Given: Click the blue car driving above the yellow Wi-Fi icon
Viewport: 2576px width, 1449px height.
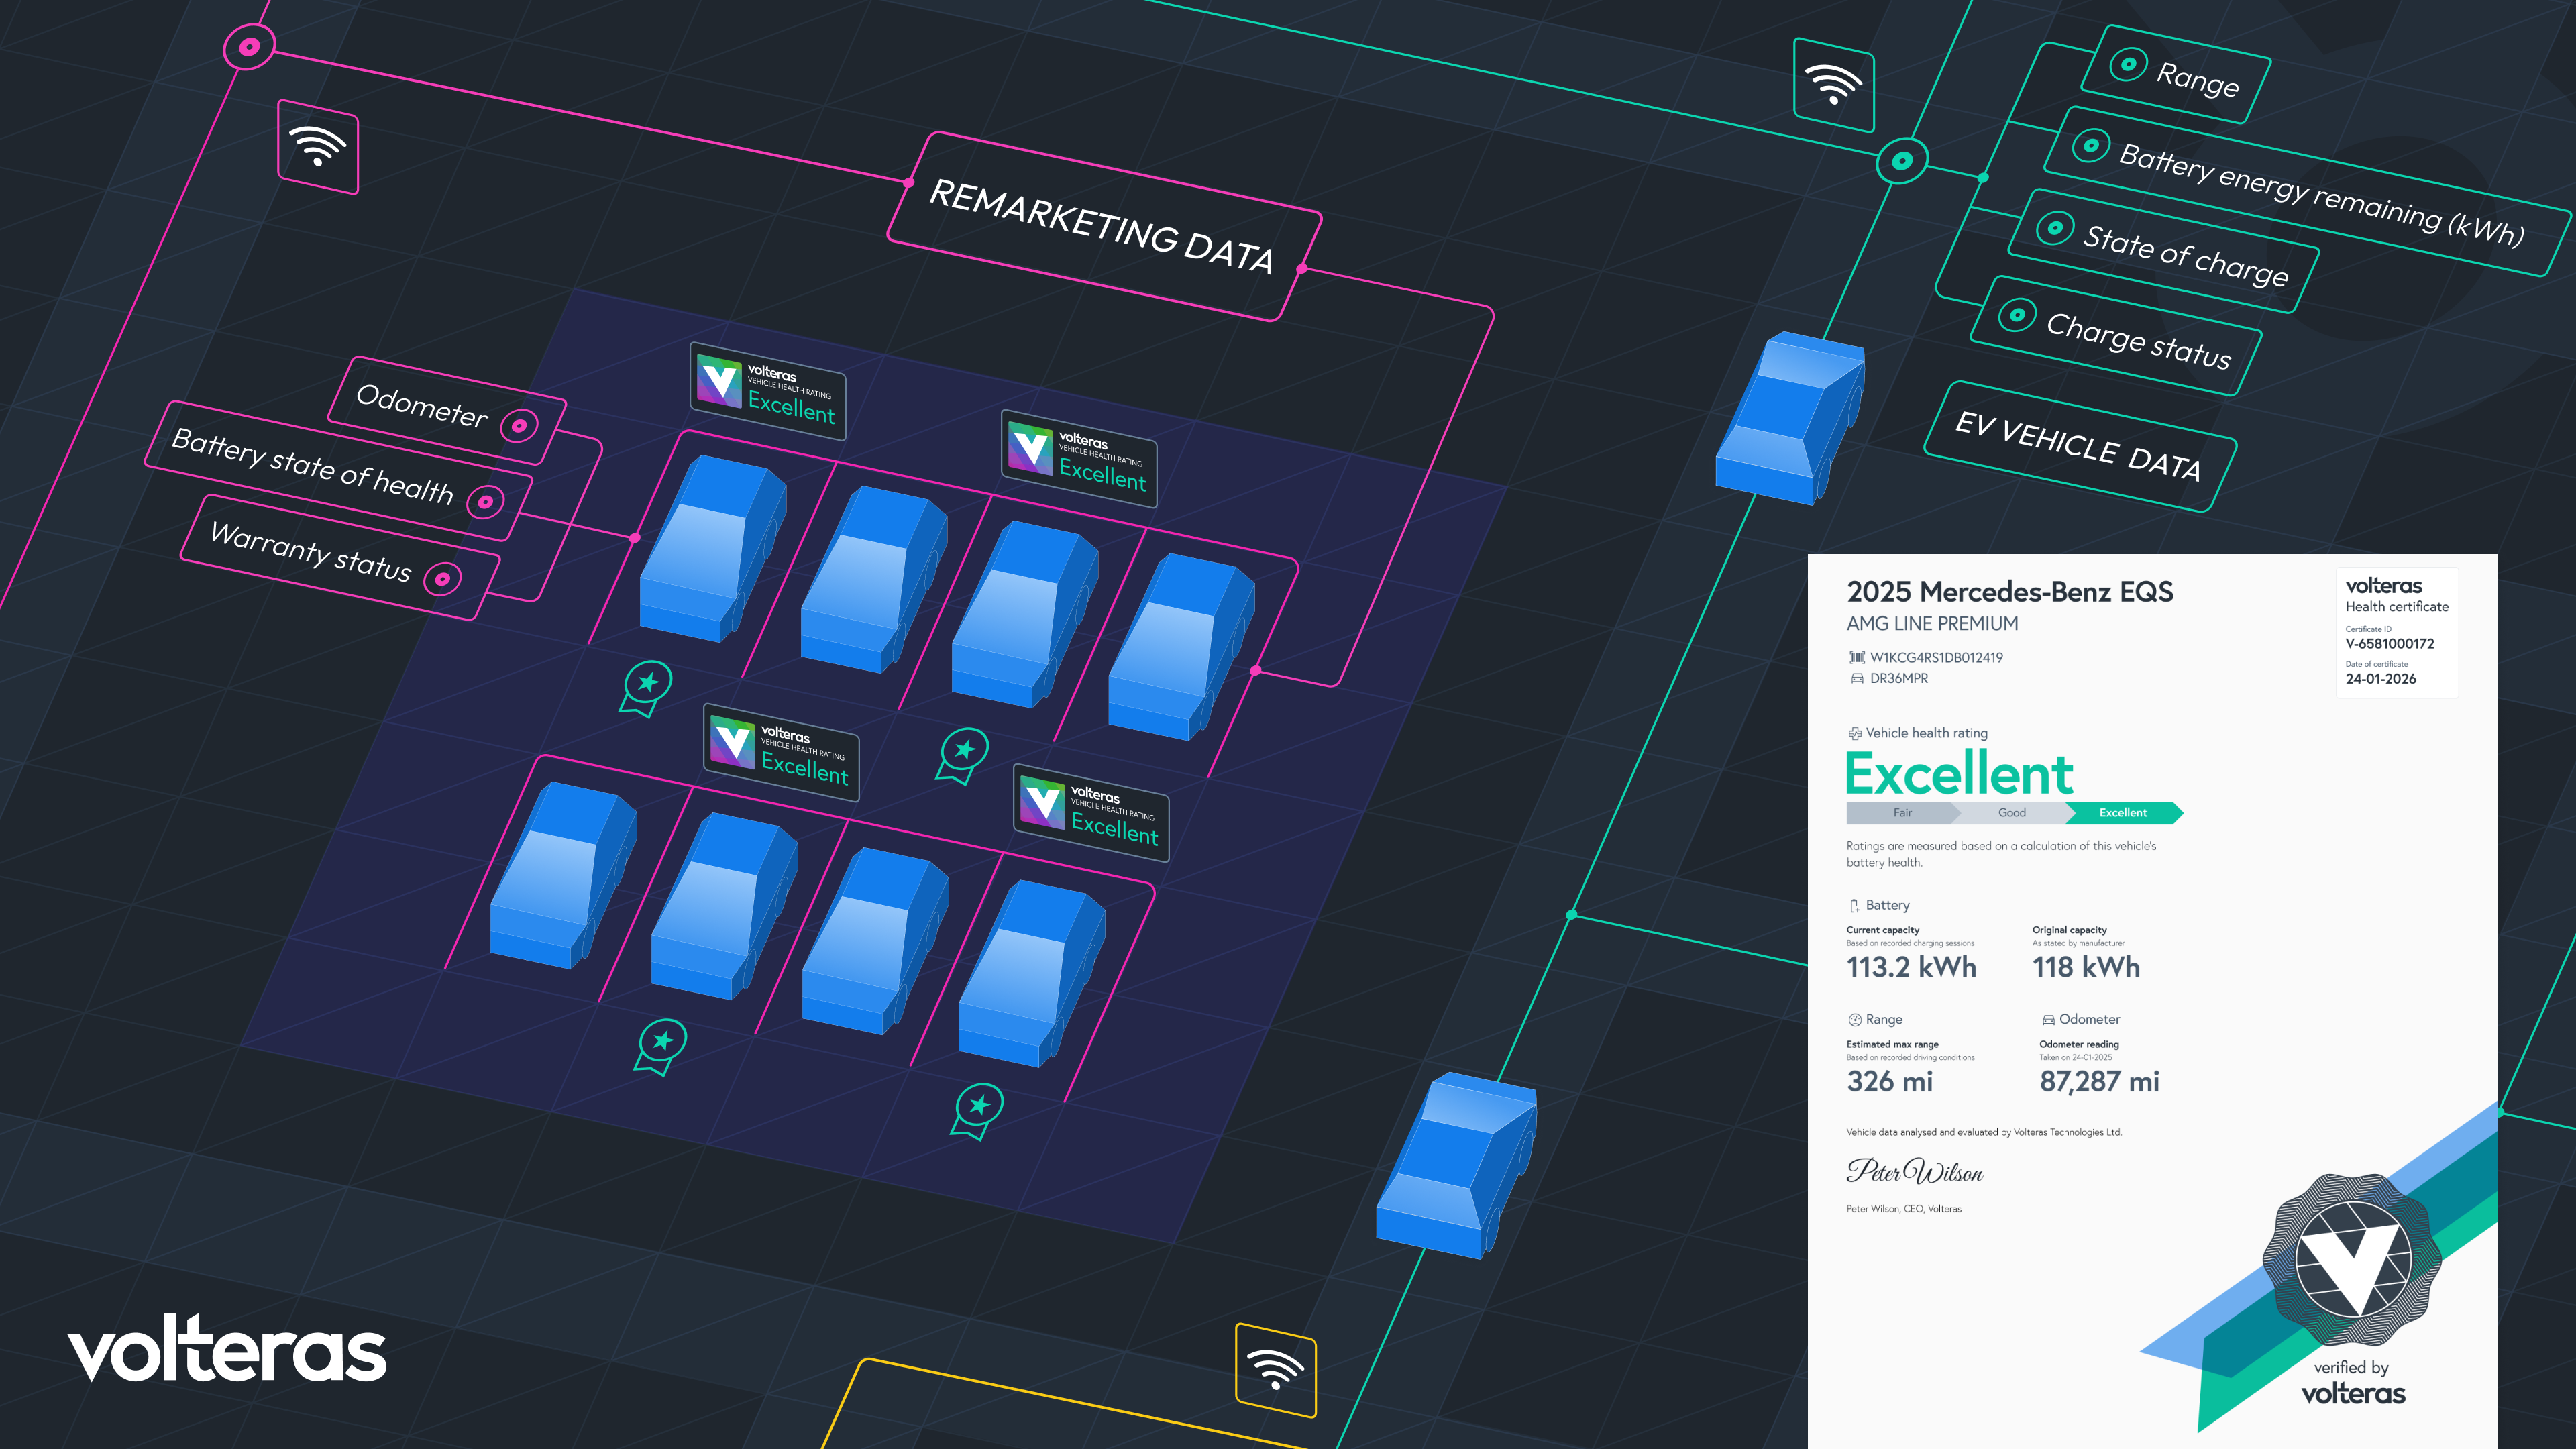Looking at the screenshot, I should [1456, 1165].
